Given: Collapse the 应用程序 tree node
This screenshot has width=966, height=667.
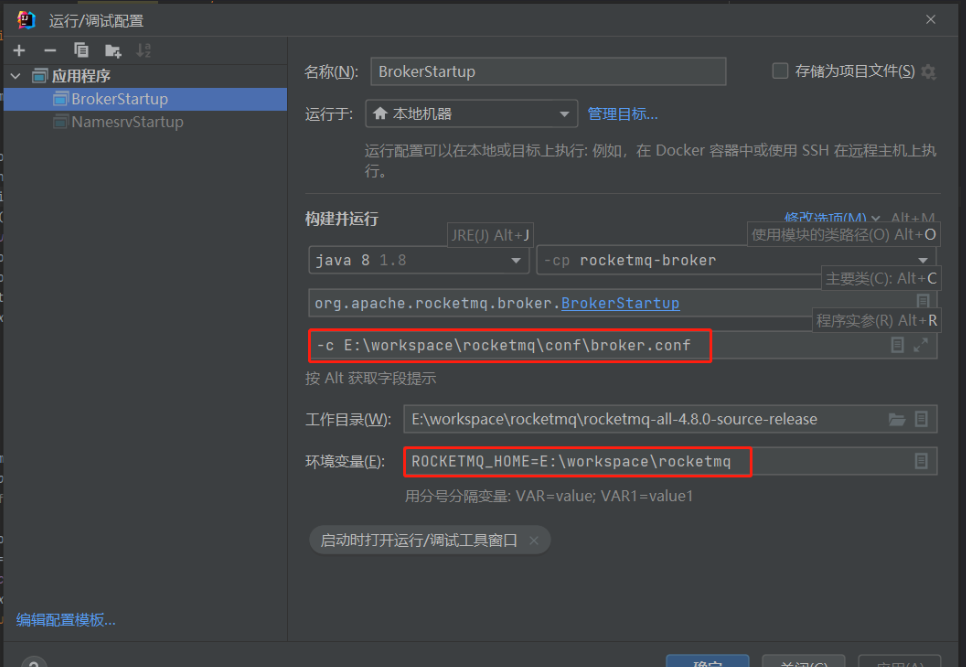Looking at the screenshot, I should [x=16, y=76].
